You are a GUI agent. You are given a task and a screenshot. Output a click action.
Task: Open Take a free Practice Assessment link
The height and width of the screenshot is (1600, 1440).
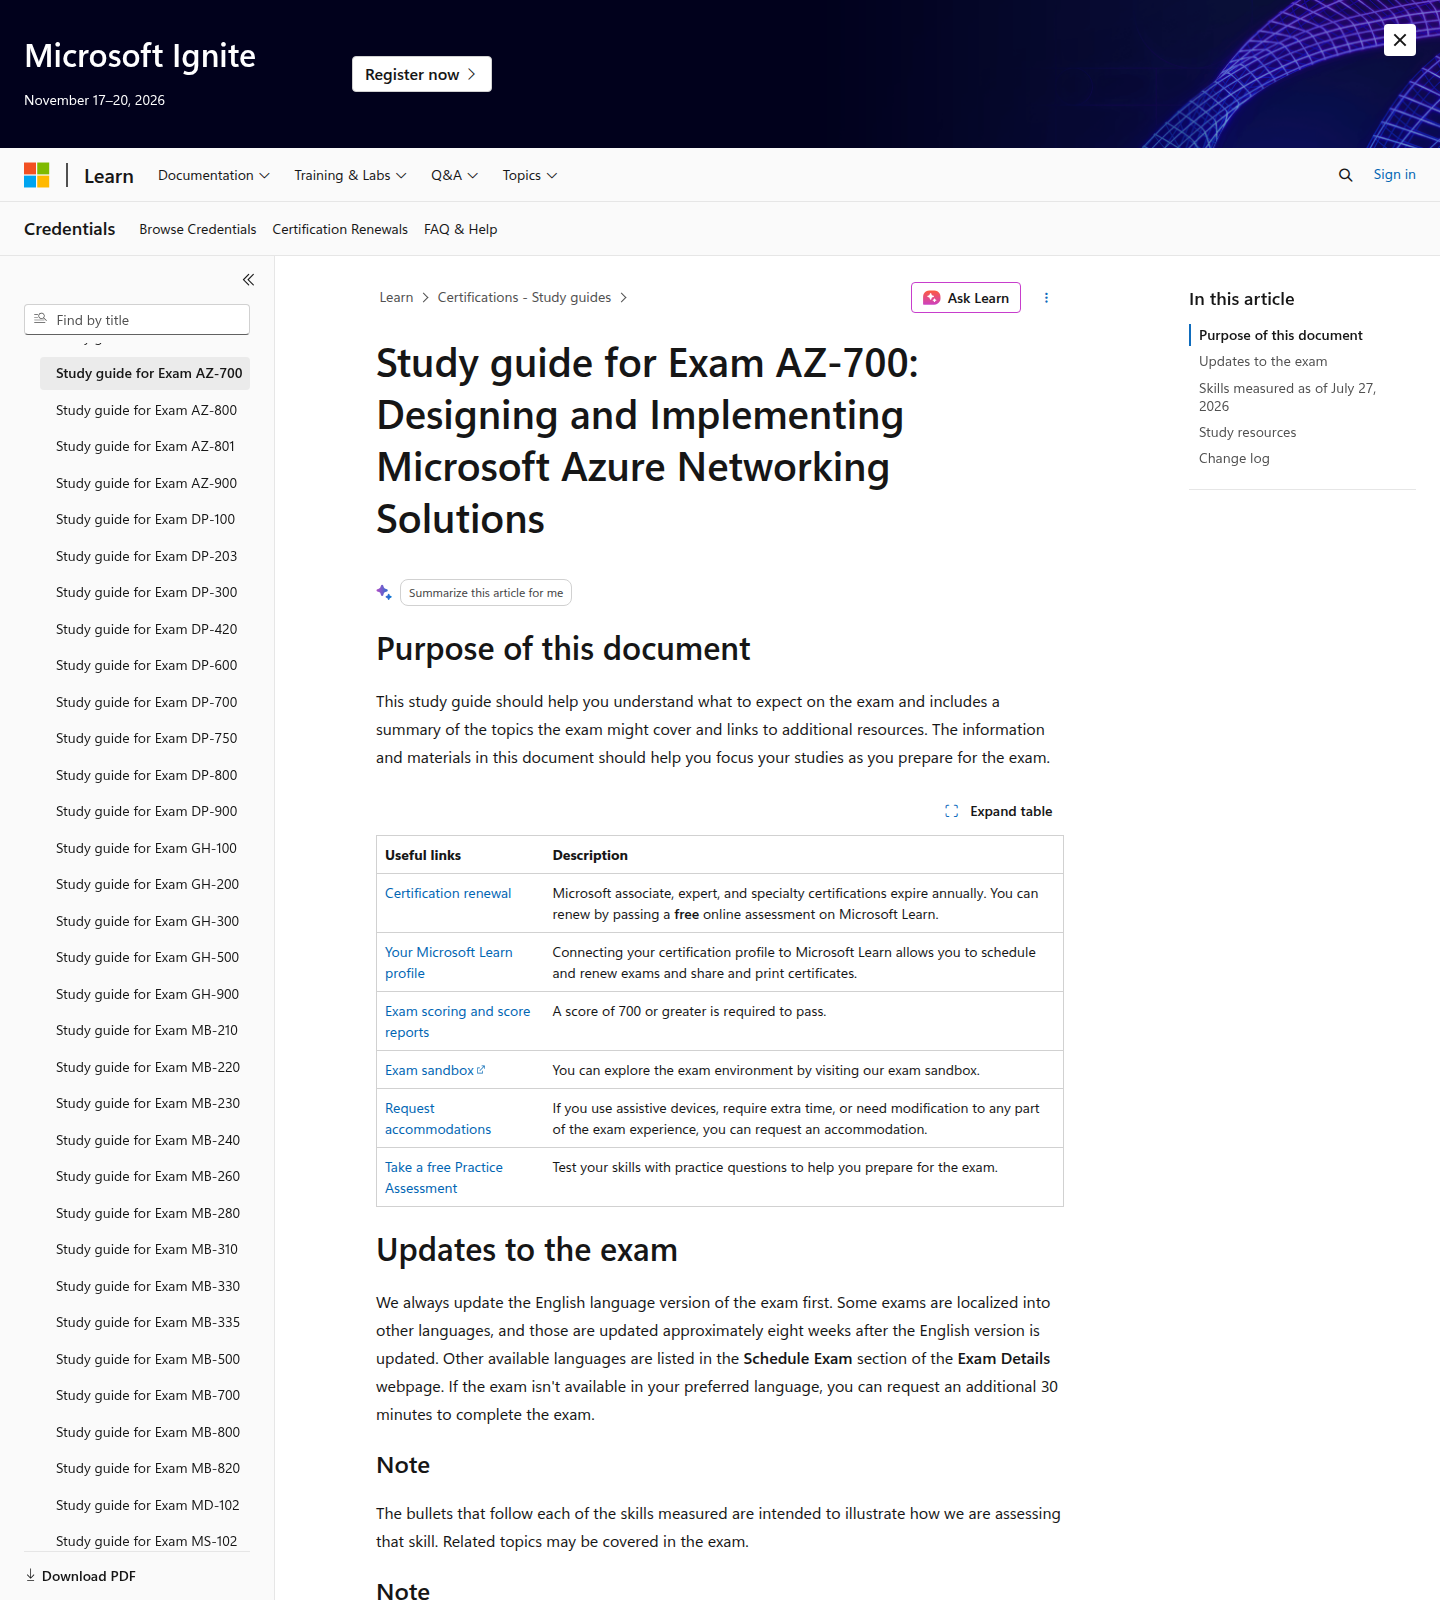[x=444, y=1177]
